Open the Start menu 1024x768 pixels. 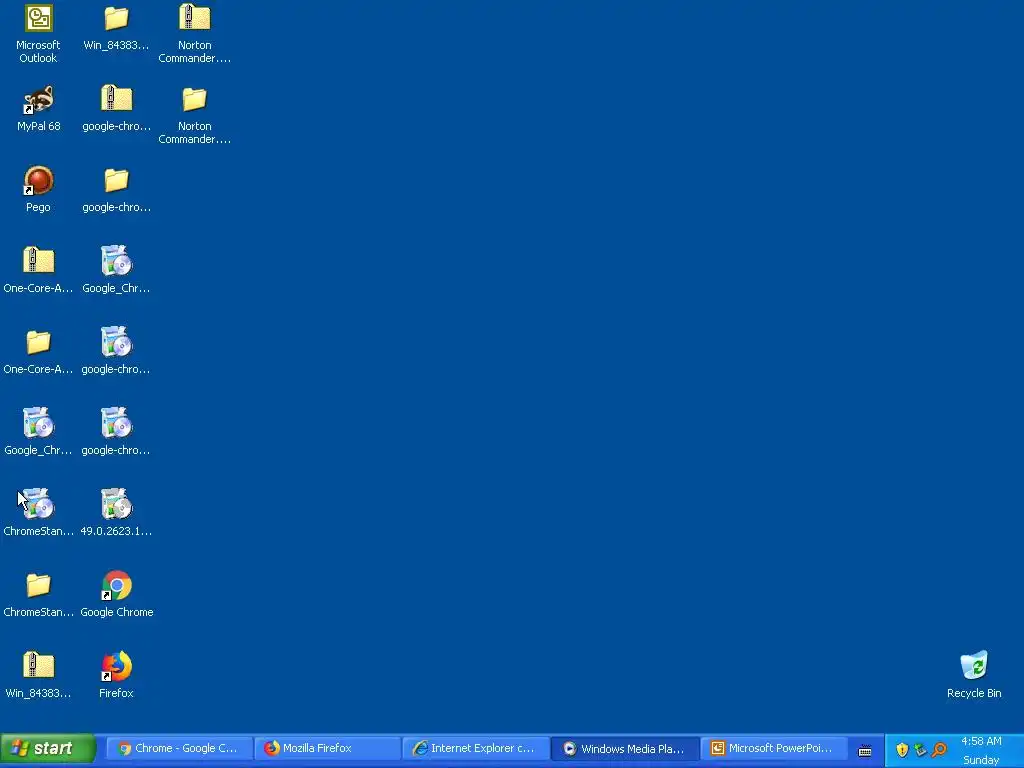pos(48,748)
